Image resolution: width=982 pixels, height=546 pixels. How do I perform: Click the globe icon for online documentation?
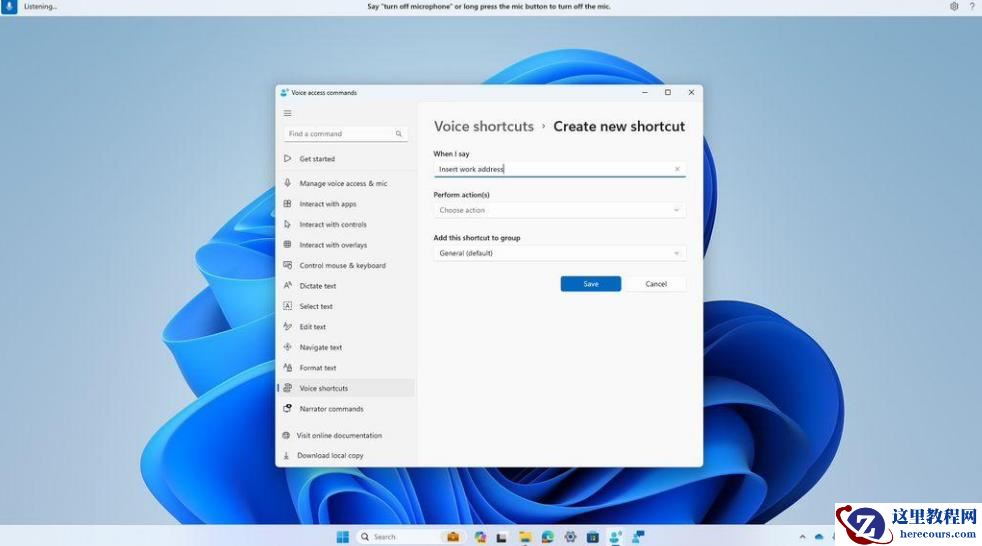pyautogui.click(x=286, y=435)
